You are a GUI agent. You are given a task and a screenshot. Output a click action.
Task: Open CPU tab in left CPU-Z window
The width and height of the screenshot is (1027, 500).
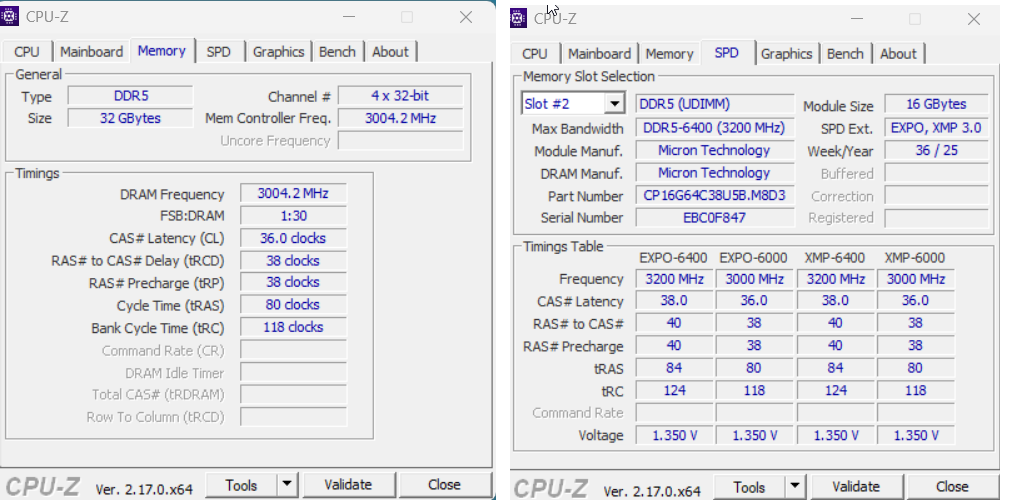click(27, 52)
